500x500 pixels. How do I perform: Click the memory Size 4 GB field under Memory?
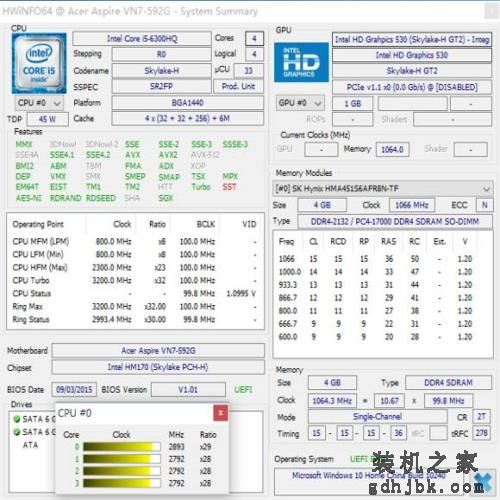tap(332, 382)
